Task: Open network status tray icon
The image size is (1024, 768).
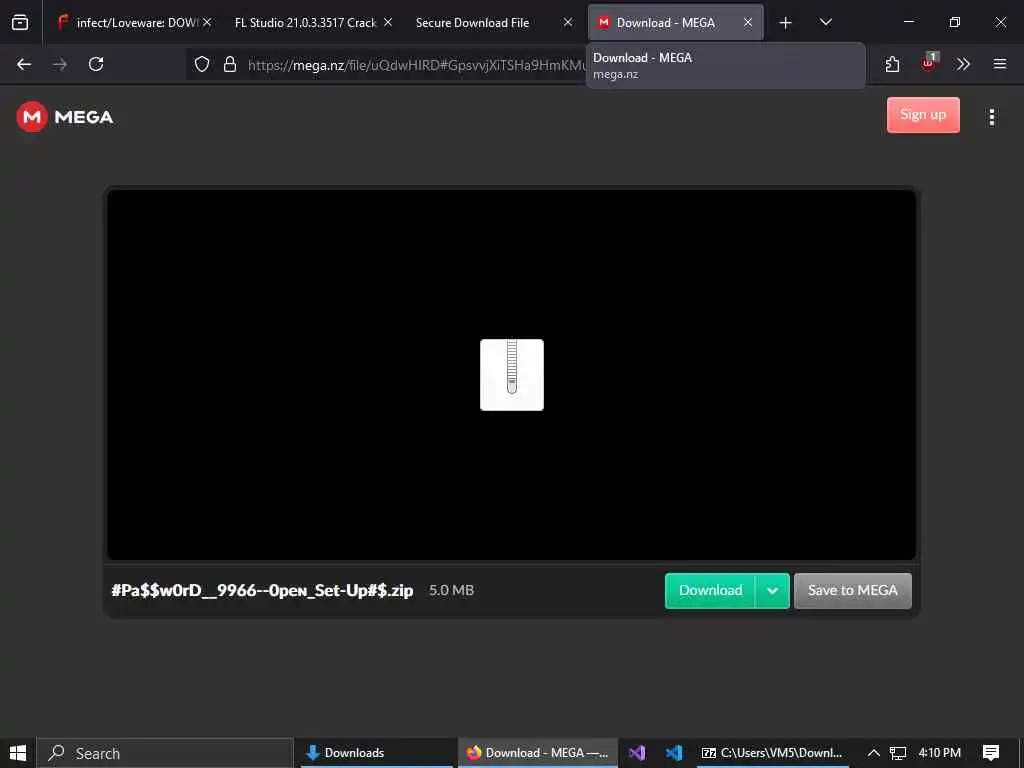Action: tap(898, 753)
